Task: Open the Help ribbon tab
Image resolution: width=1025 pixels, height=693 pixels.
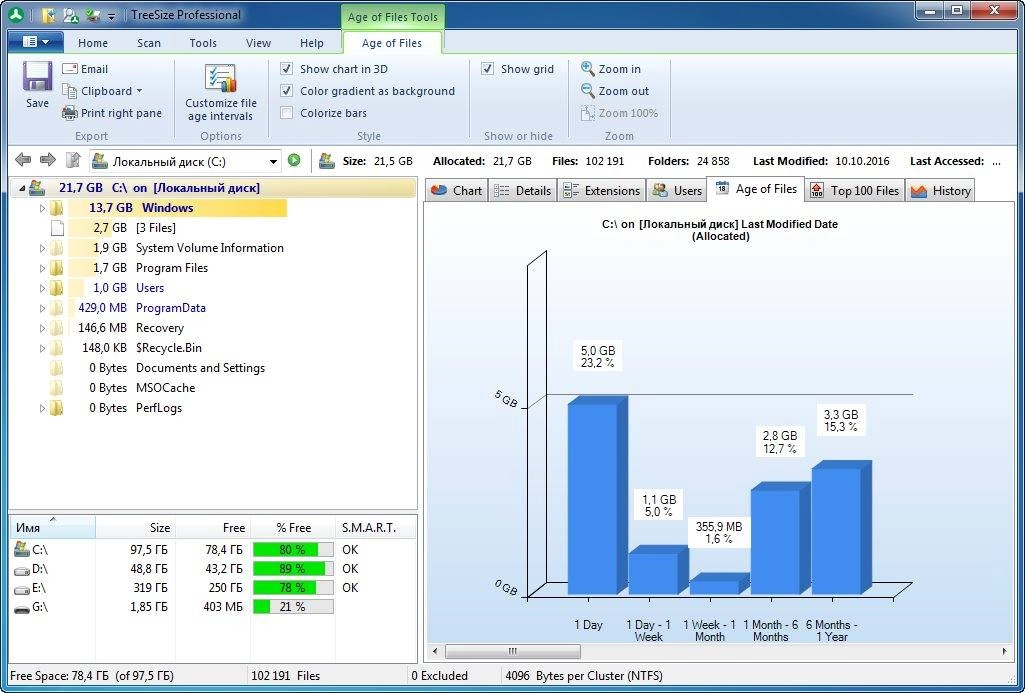Action: pyautogui.click(x=312, y=43)
